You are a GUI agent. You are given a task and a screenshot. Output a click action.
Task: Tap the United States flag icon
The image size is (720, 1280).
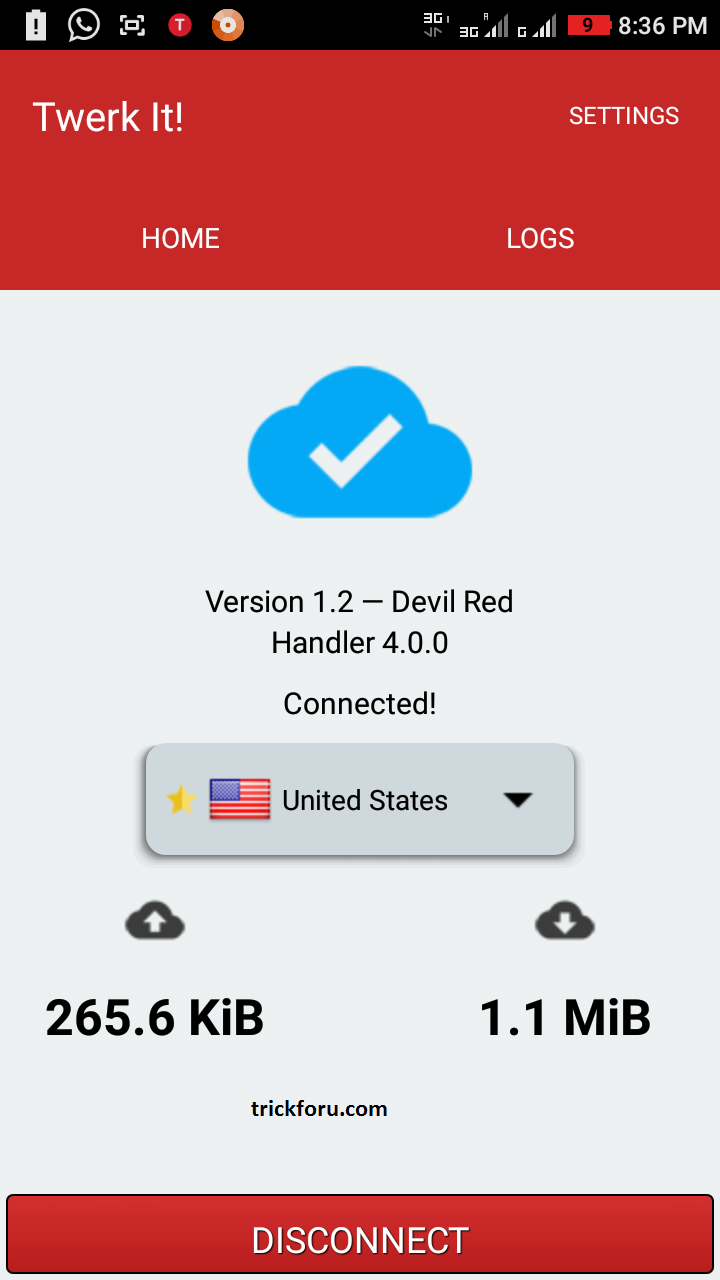tap(240, 800)
